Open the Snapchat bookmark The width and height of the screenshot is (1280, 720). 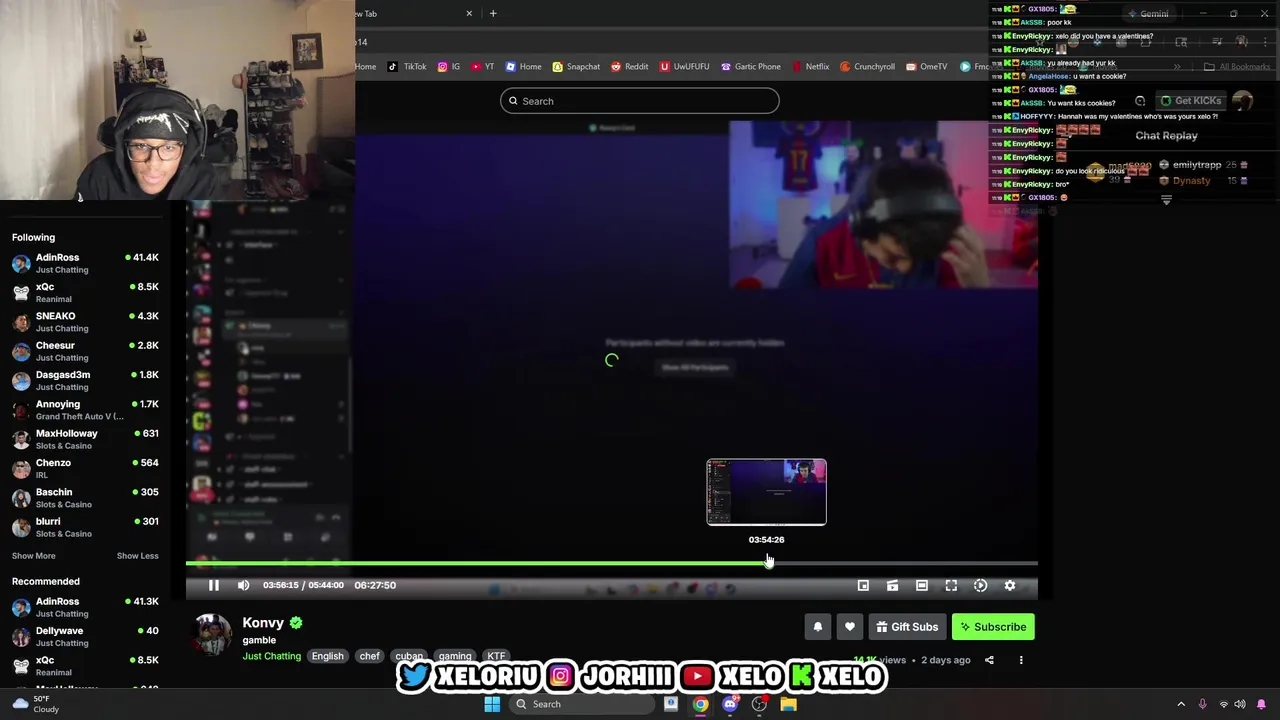[x=576, y=67]
